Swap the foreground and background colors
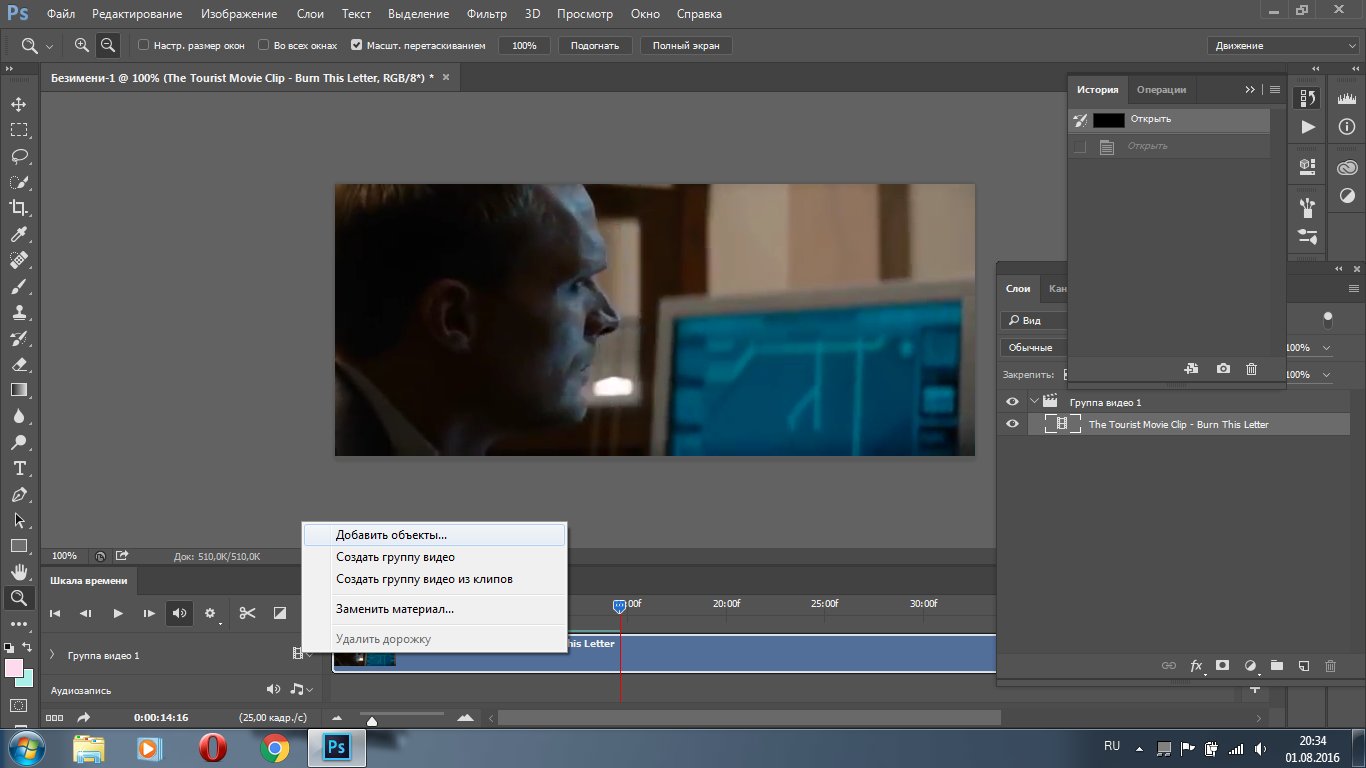The height and width of the screenshot is (768, 1366). point(27,648)
